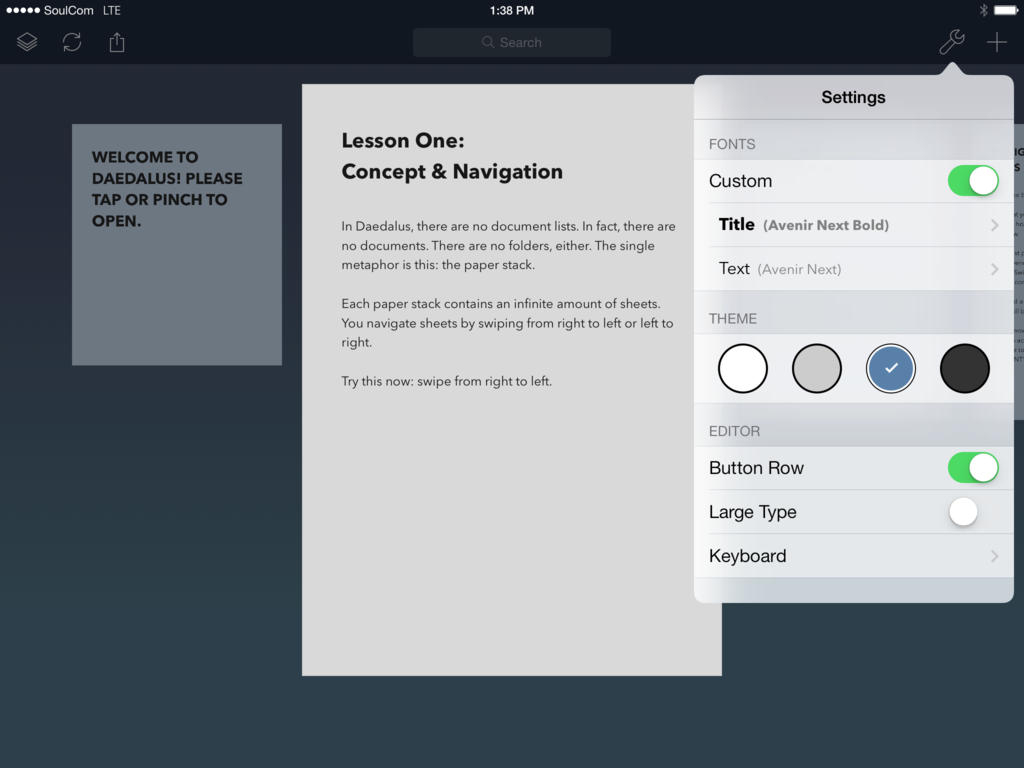Image resolution: width=1024 pixels, height=768 pixels.
Task: Tap 'Try this now: swipe' line
Action: click(447, 381)
